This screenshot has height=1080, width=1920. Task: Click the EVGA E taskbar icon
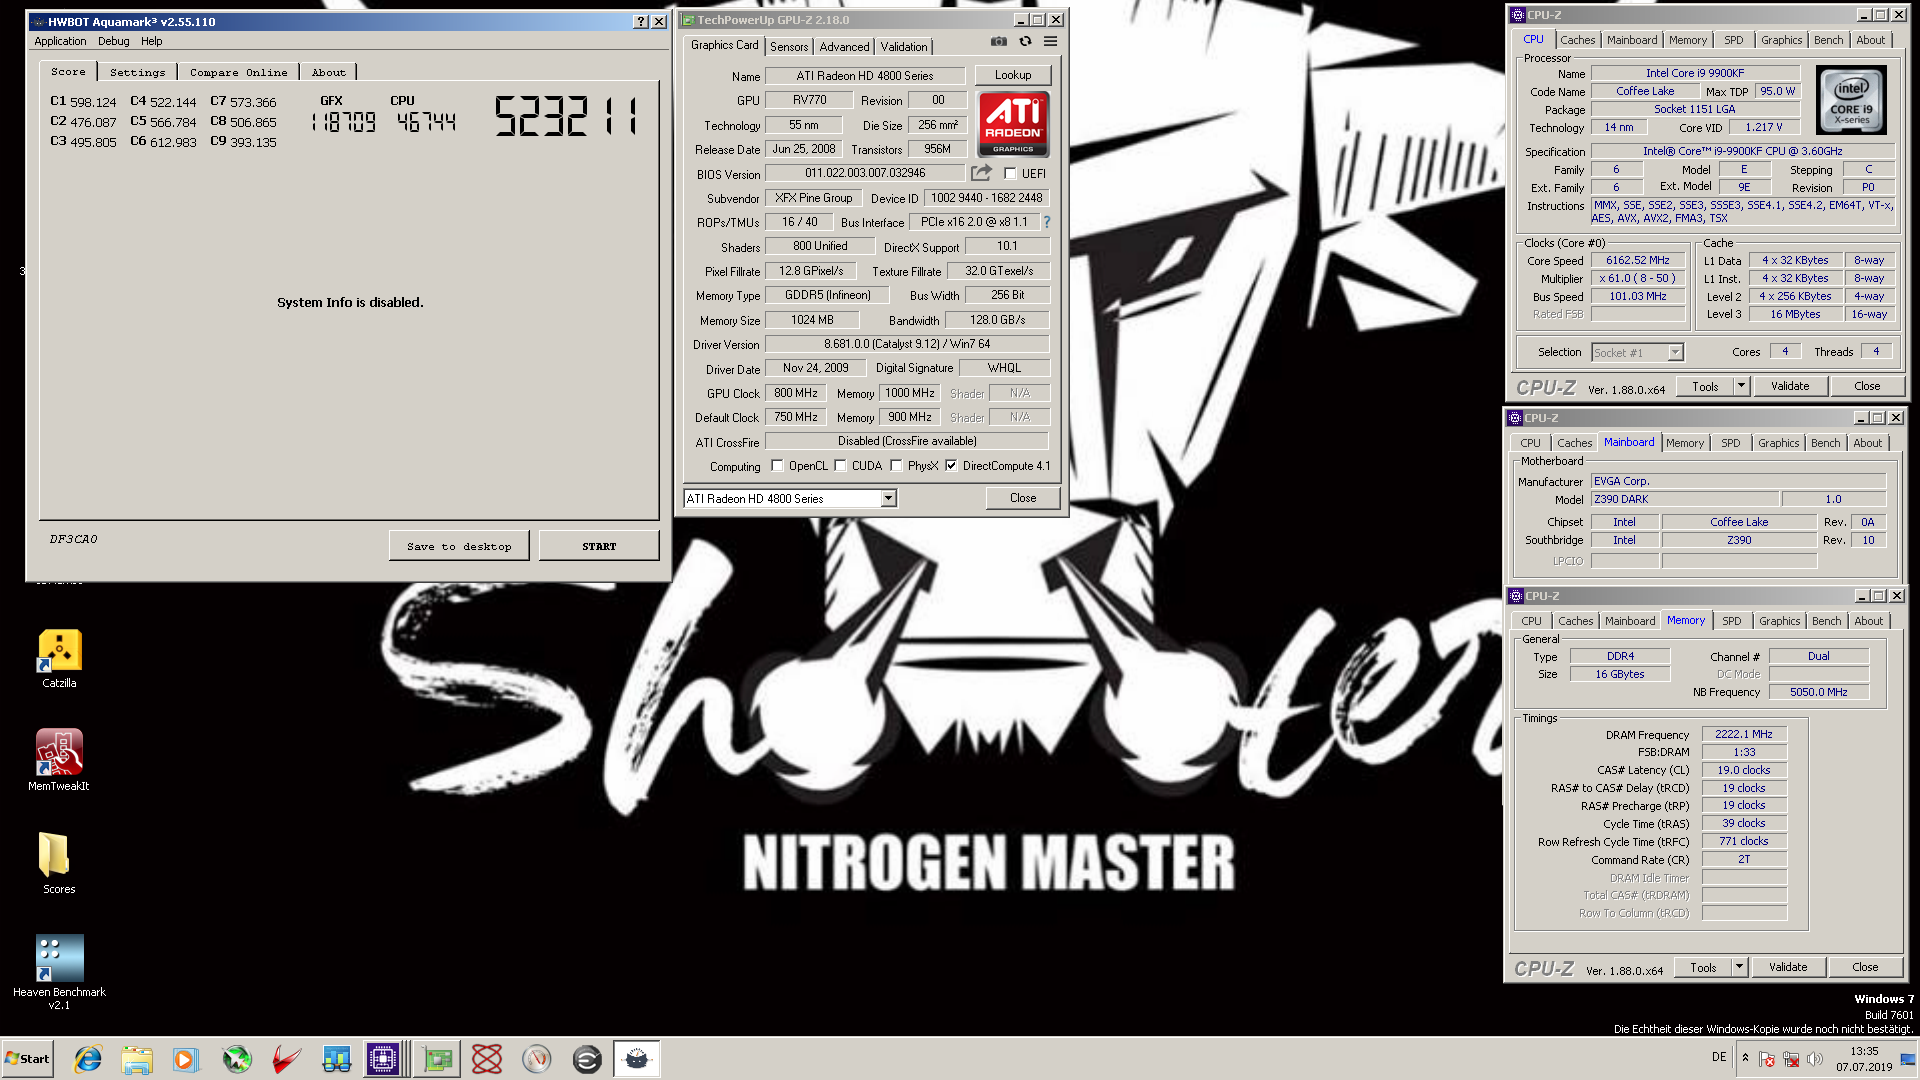coord(587,1059)
